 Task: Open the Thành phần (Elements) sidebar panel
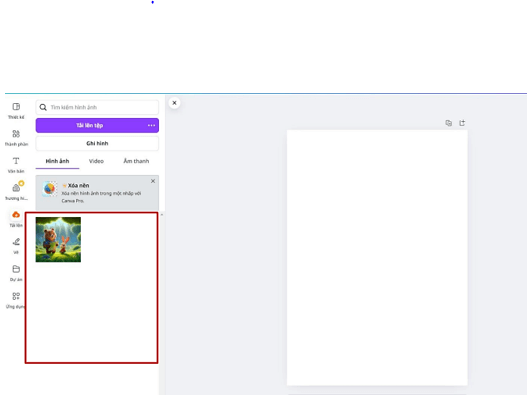pos(16,138)
